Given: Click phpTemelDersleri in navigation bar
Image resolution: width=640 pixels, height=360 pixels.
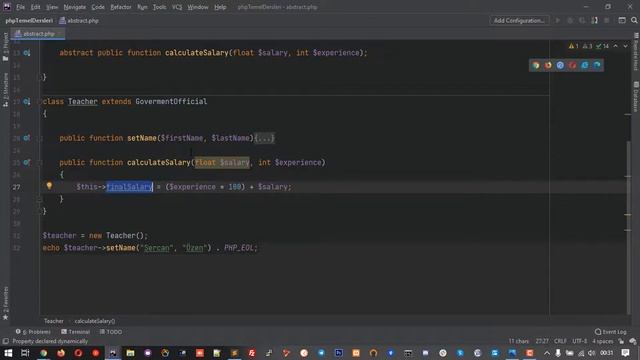Looking at the screenshot, I should pyautogui.click(x=29, y=20).
